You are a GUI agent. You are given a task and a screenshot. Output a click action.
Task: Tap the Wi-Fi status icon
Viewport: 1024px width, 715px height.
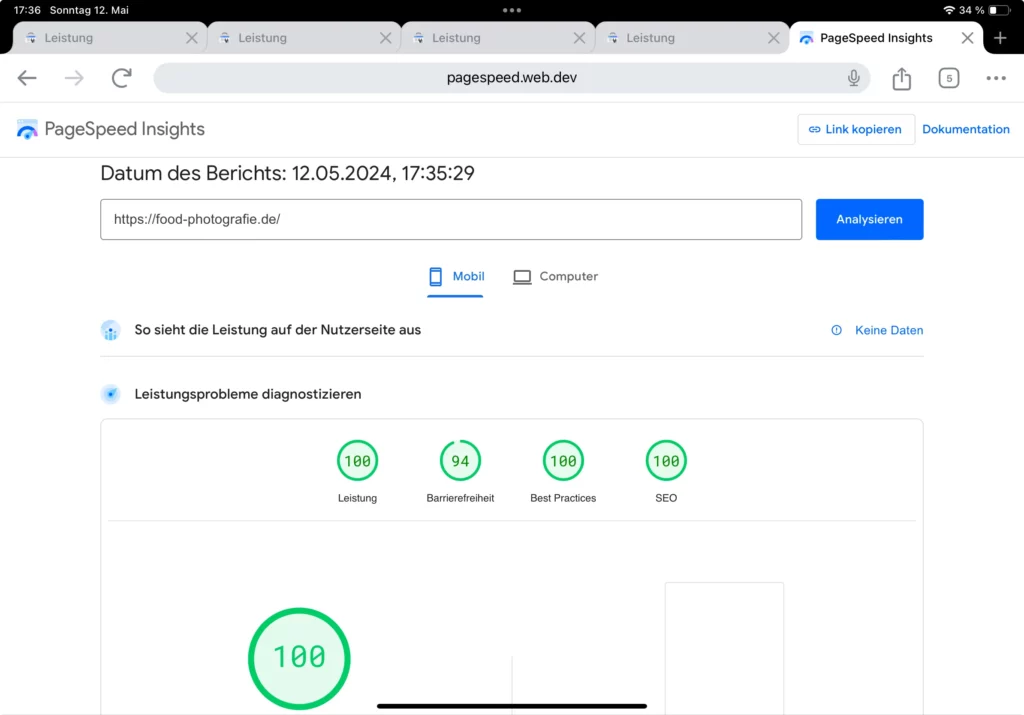point(949,10)
